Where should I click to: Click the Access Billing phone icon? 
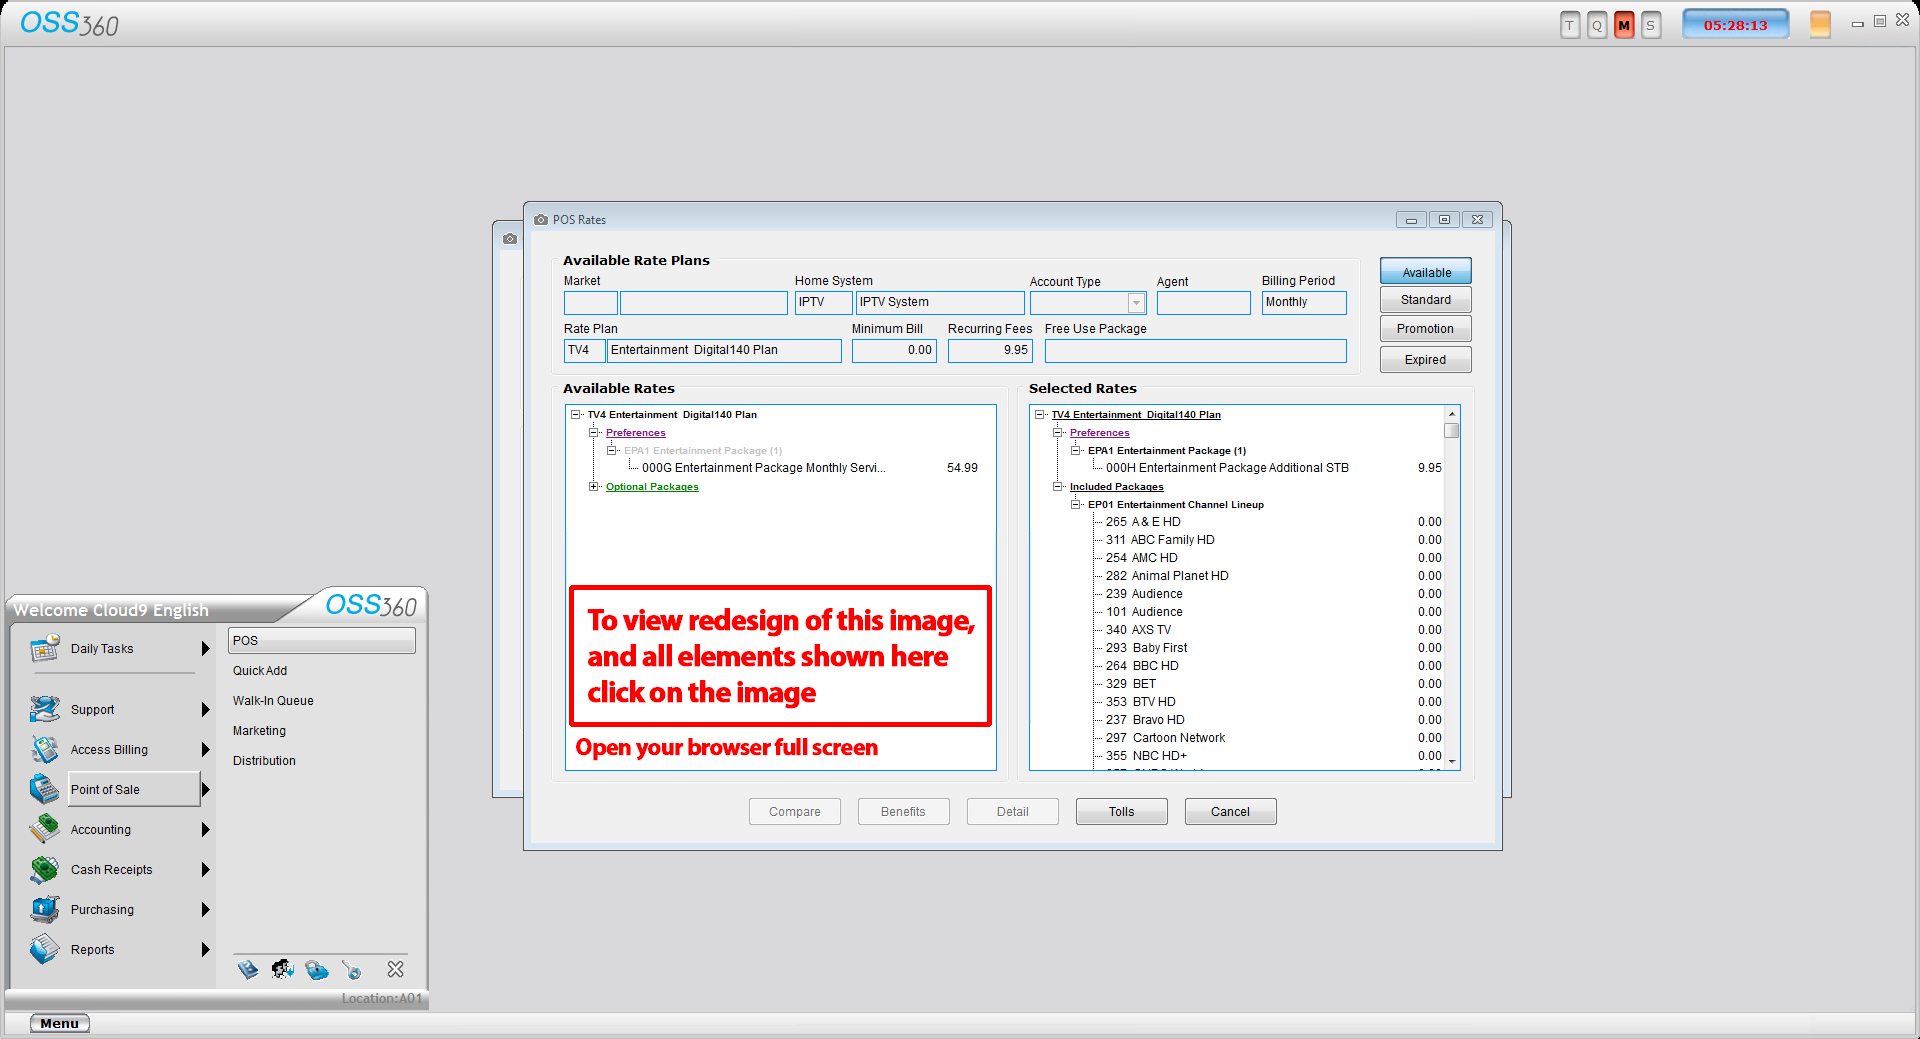[45, 749]
